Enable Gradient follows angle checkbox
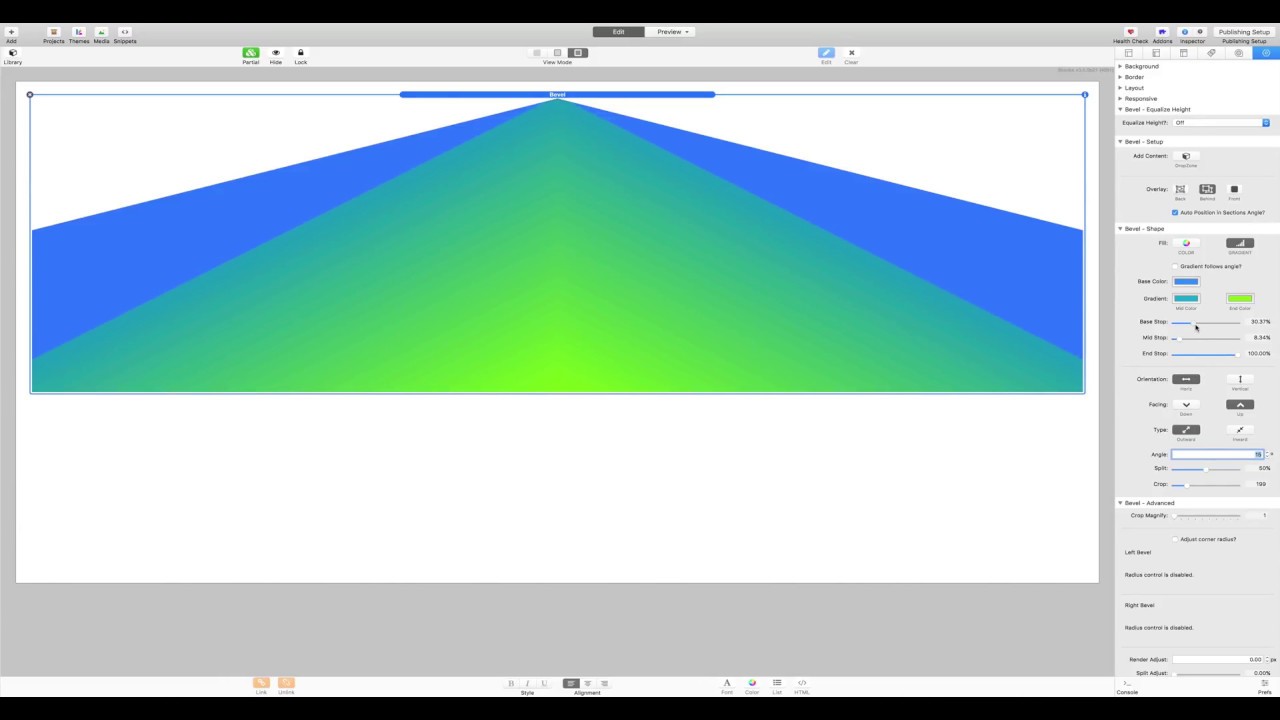This screenshot has height=720, width=1280. pyautogui.click(x=1175, y=266)
